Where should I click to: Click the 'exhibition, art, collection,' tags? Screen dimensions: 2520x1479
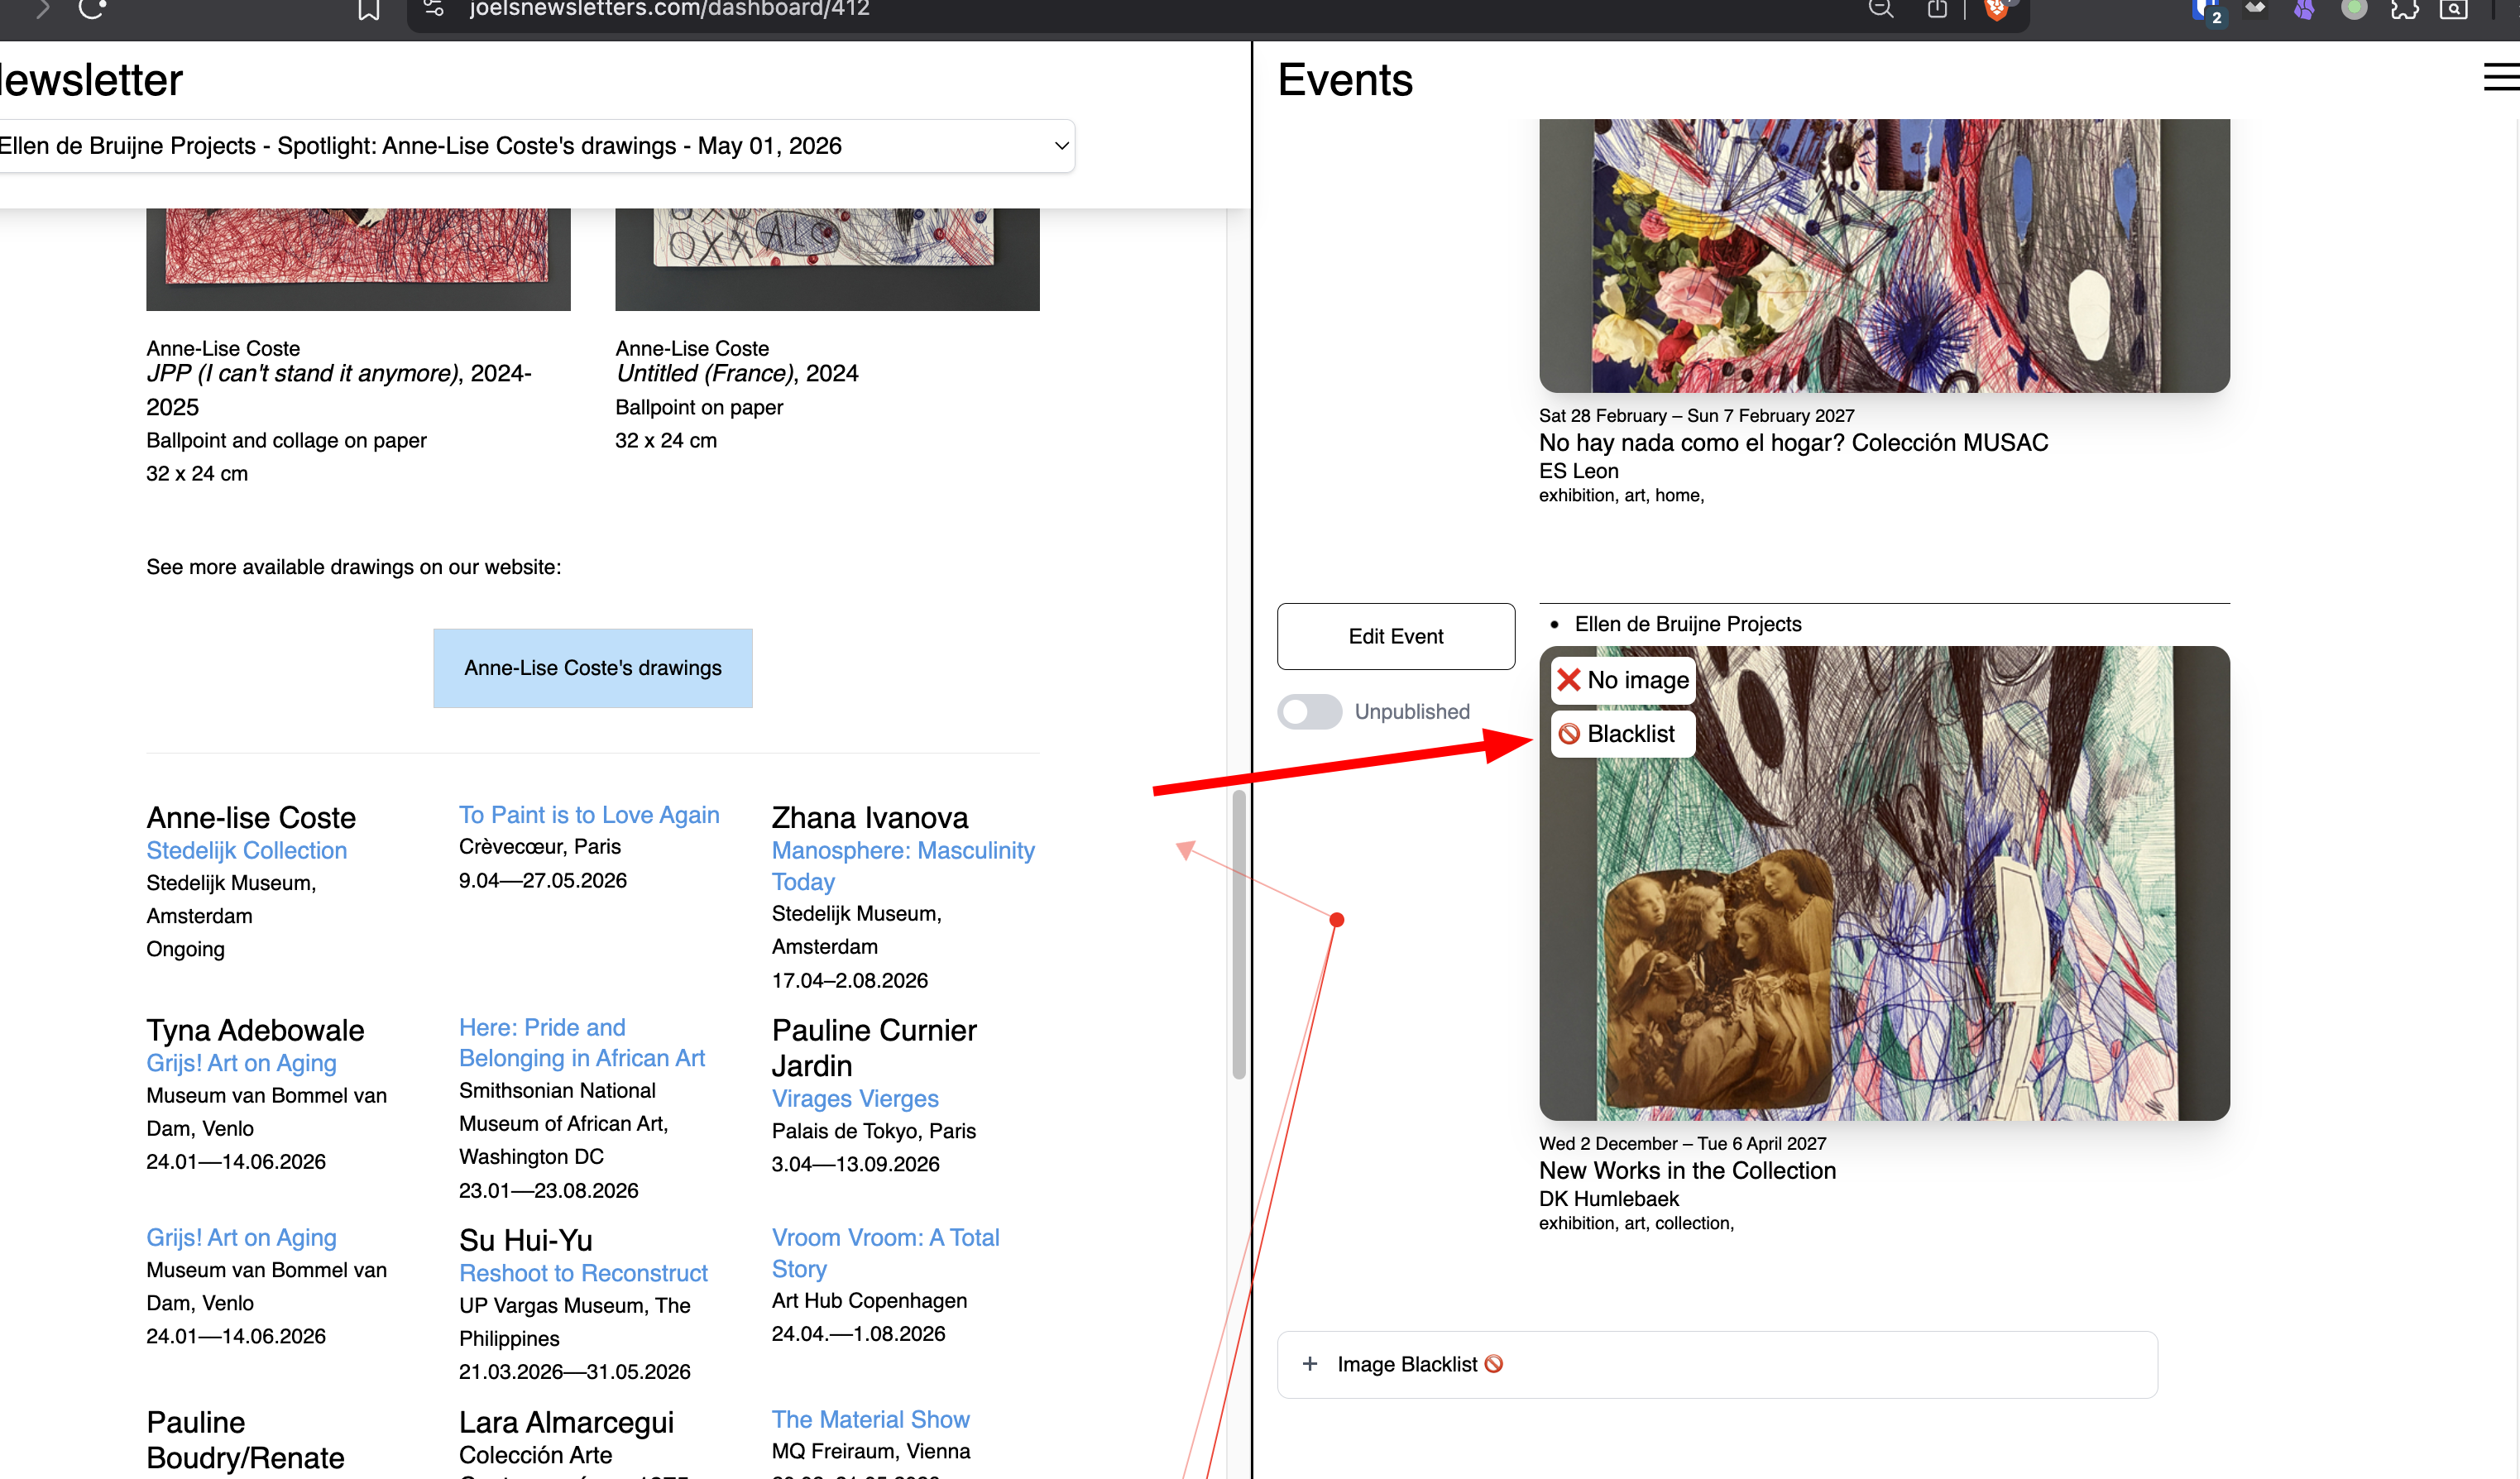pos(1637,1223)
